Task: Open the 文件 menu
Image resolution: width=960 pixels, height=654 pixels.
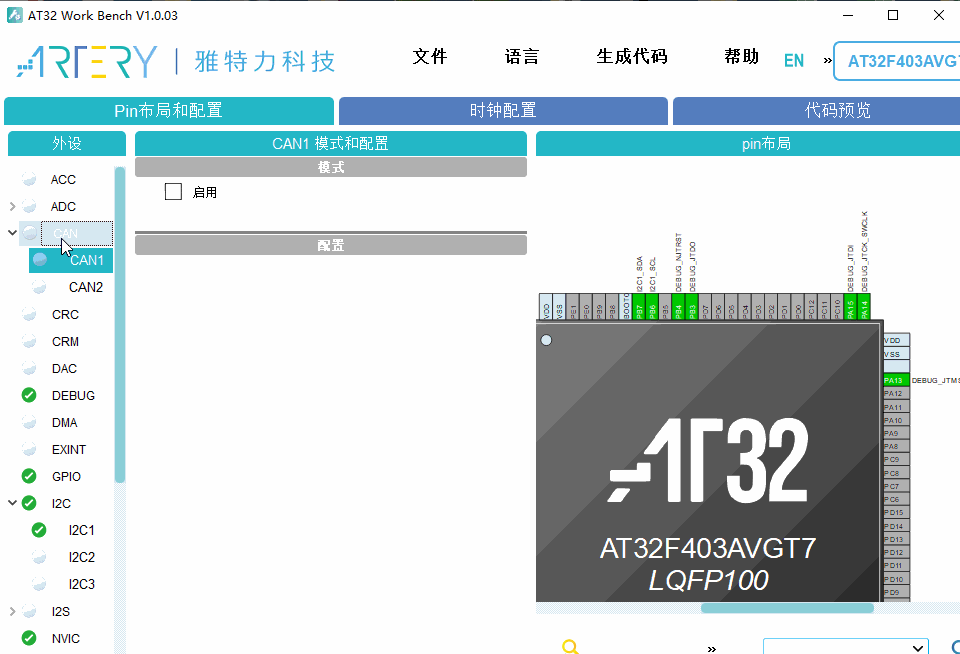Action: pos(430,56)
